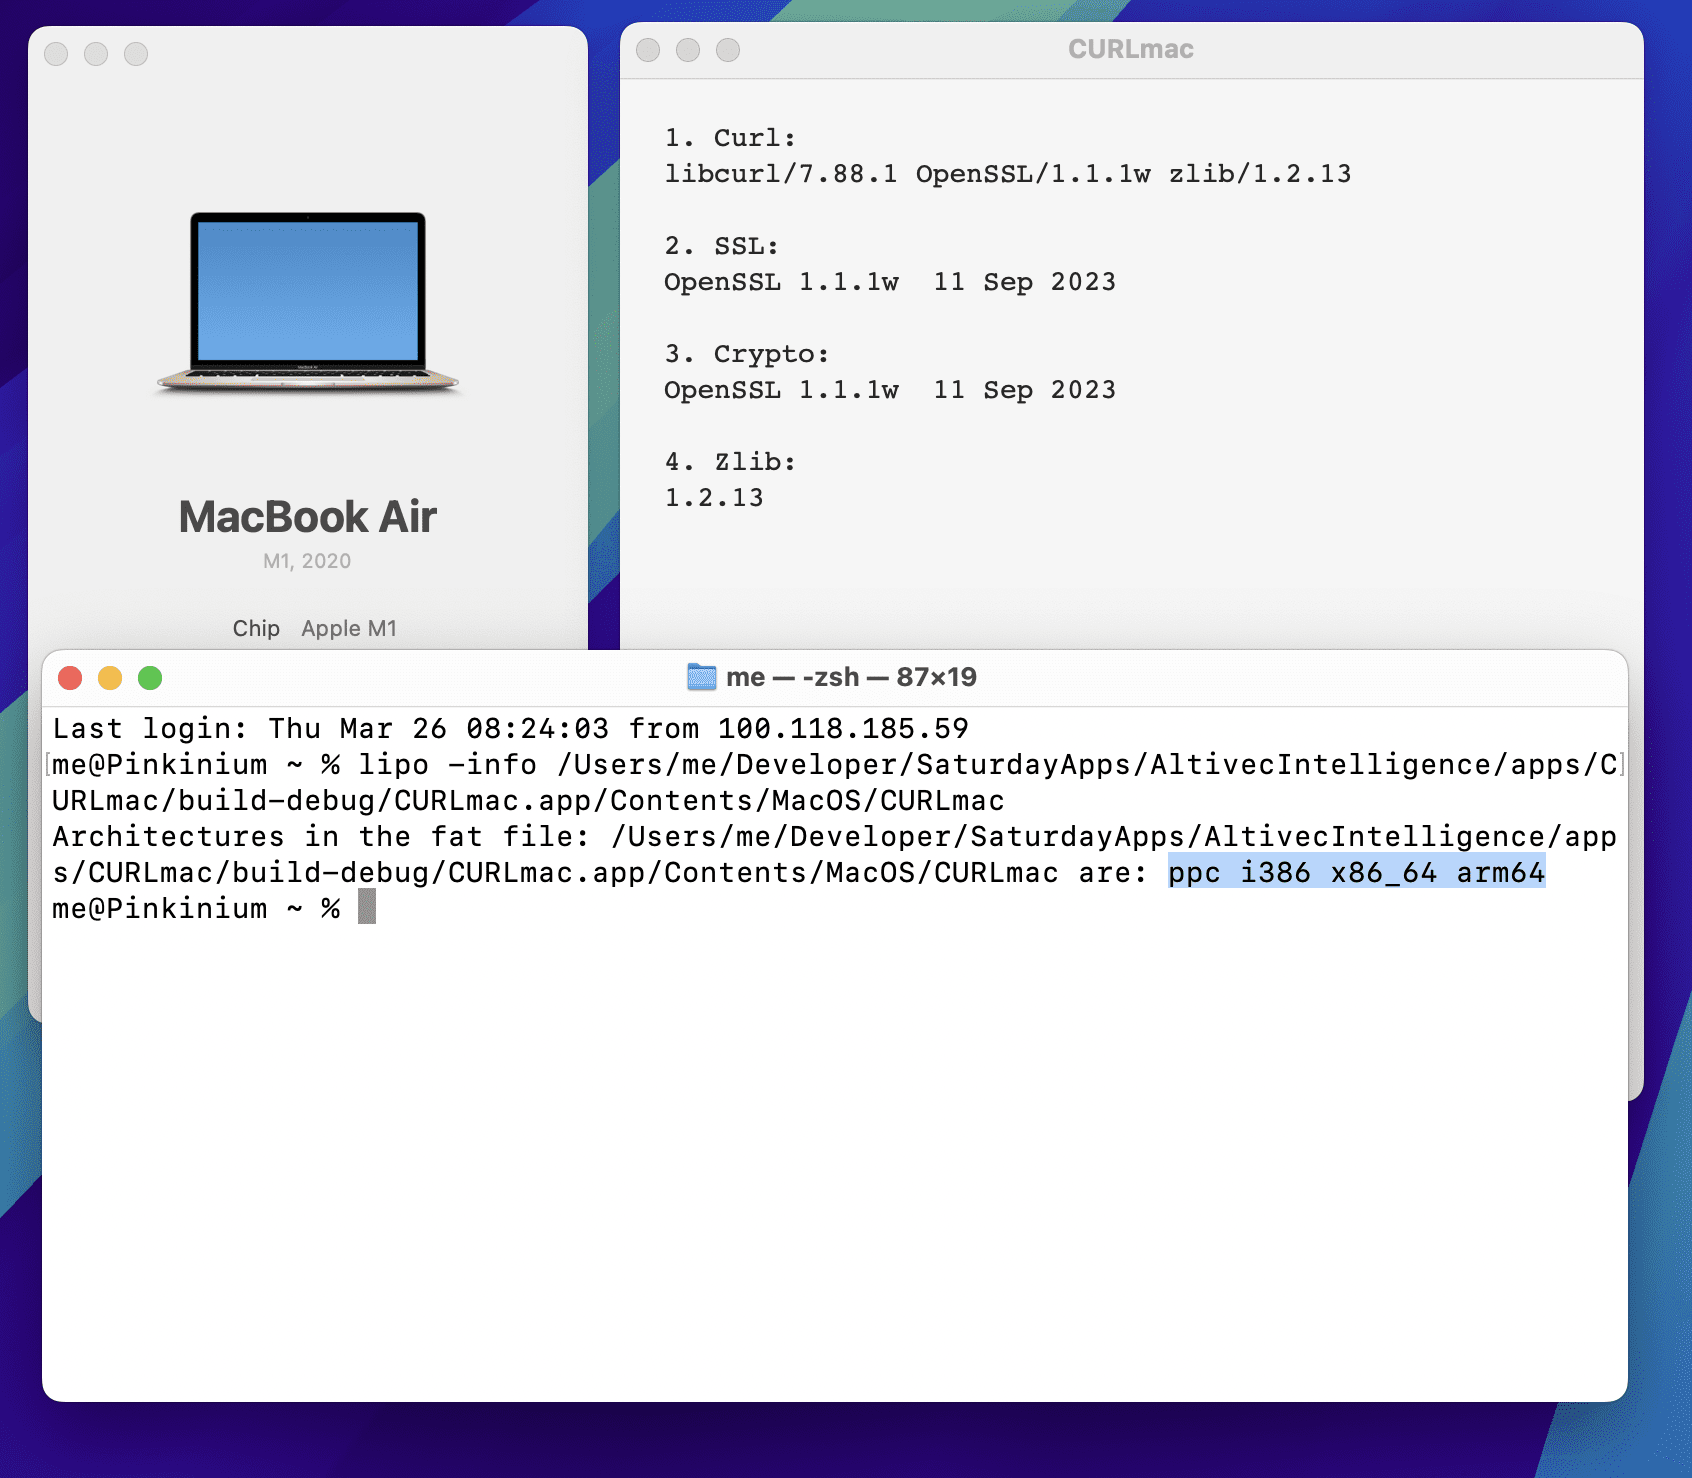Click the zoom button of MacBook Air window
Screen dimensions: 1692x1478
(136, 54)
